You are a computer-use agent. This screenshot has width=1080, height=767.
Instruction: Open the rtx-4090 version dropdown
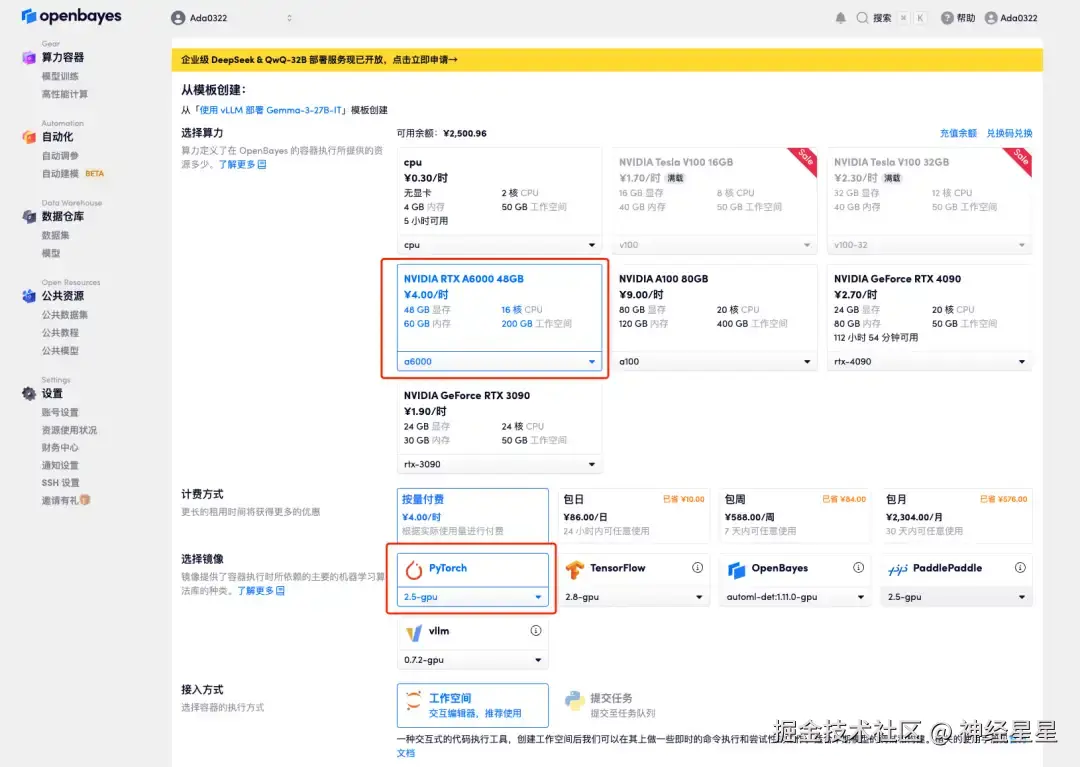pos(929,361)
